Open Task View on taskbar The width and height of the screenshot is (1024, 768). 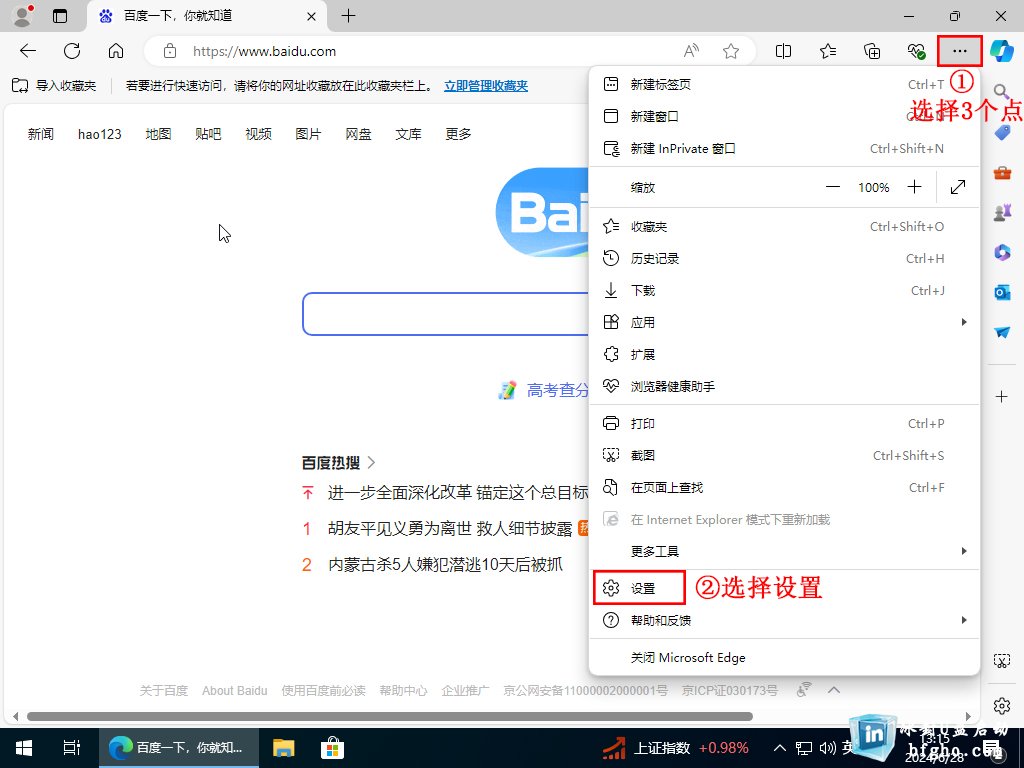(71, 748)
